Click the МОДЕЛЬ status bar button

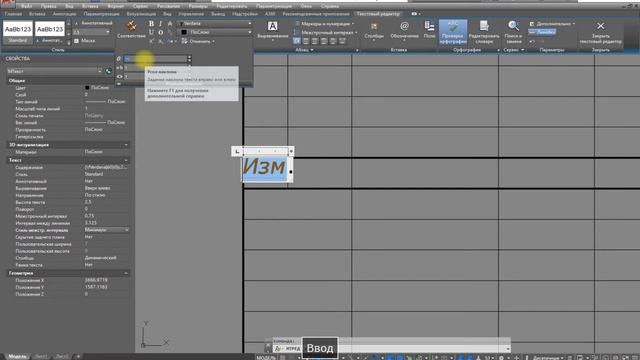click(x=266, y=358)
